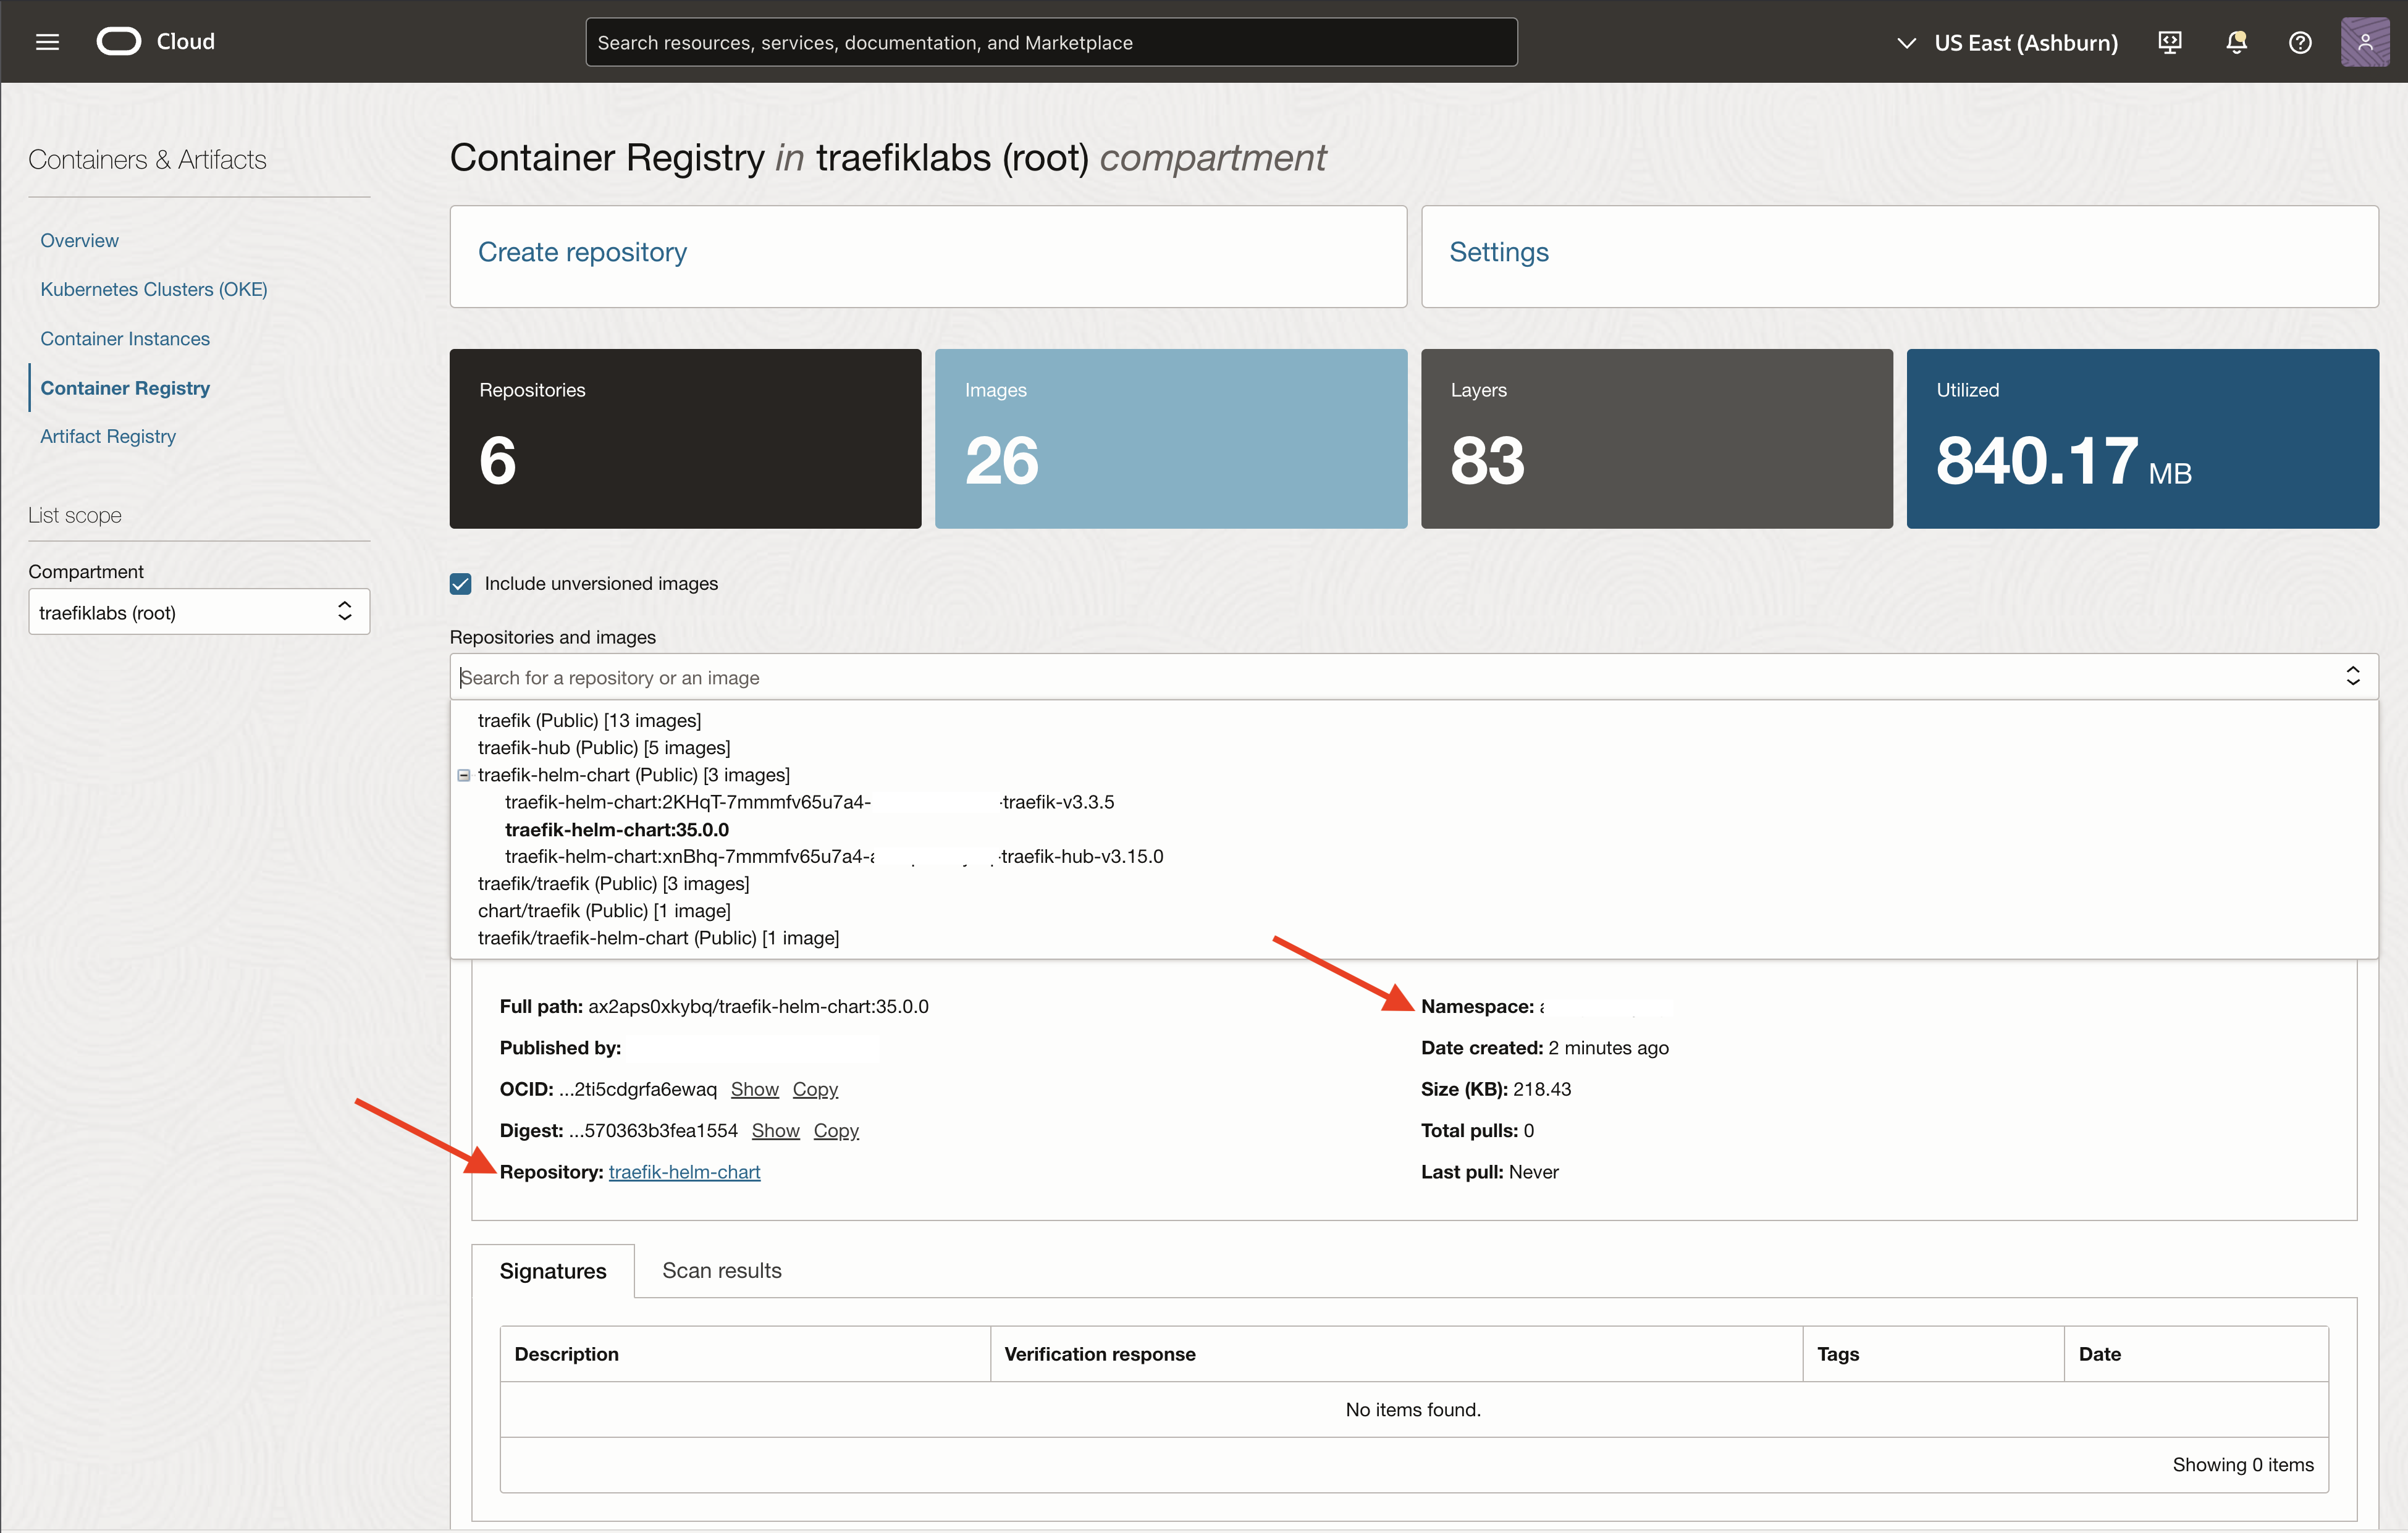Open the hamburger navigation menu
Viewport: 2408px width, 1533px height.
pos(47,42)
